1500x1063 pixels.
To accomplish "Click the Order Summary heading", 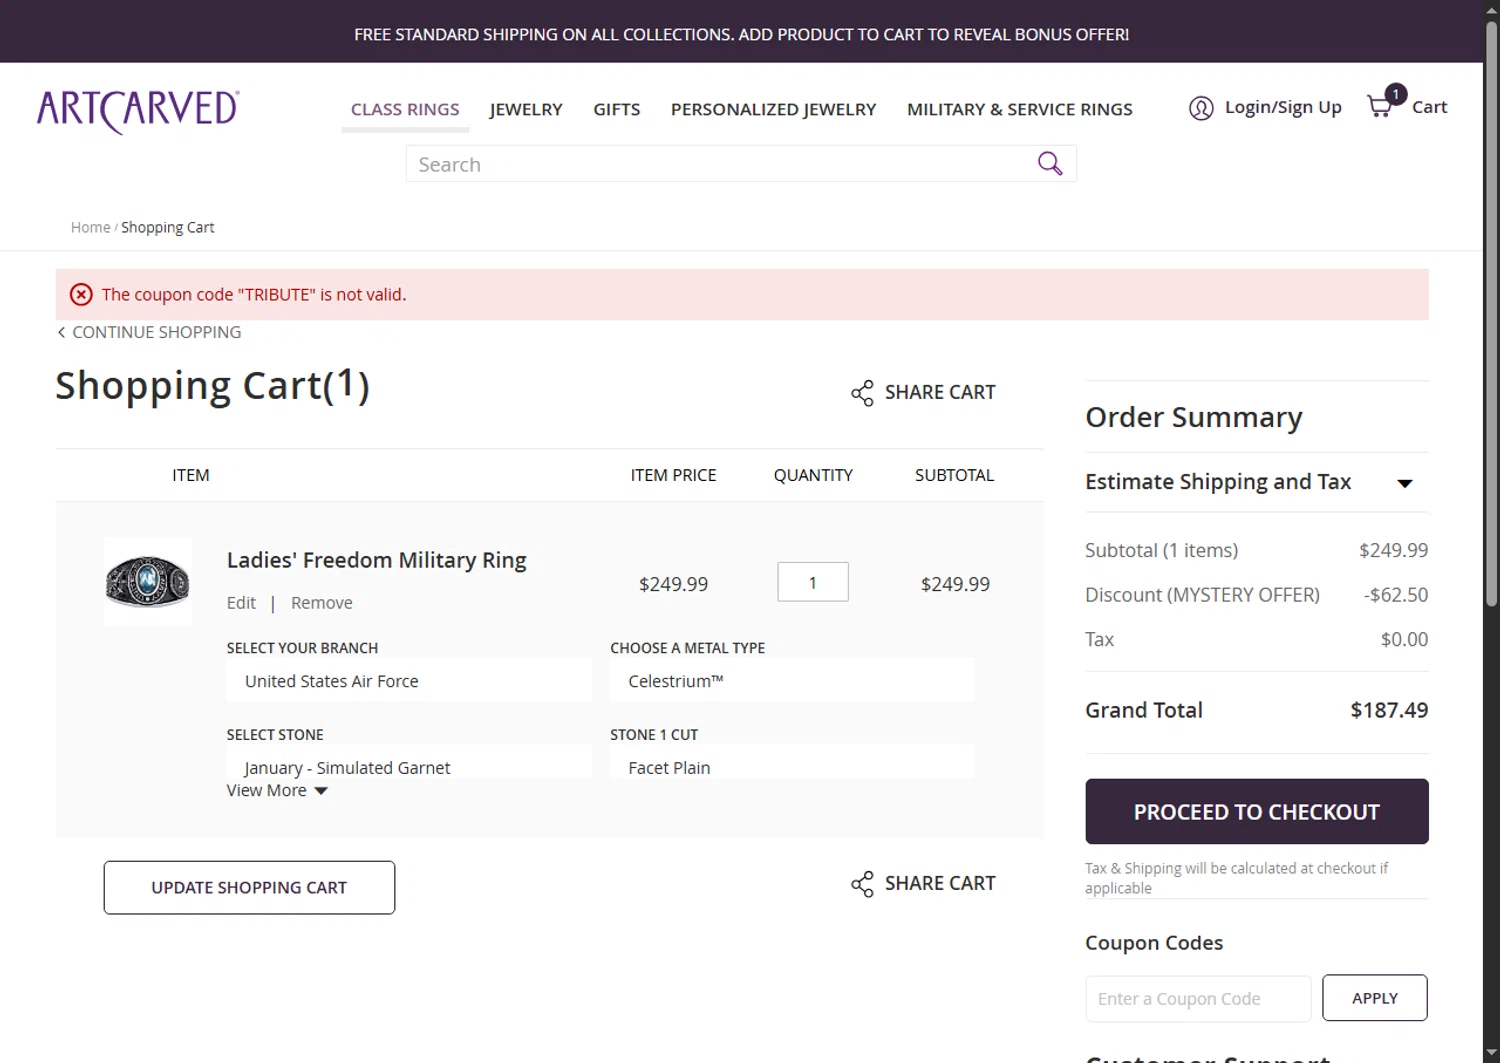I will point(1194,417).
